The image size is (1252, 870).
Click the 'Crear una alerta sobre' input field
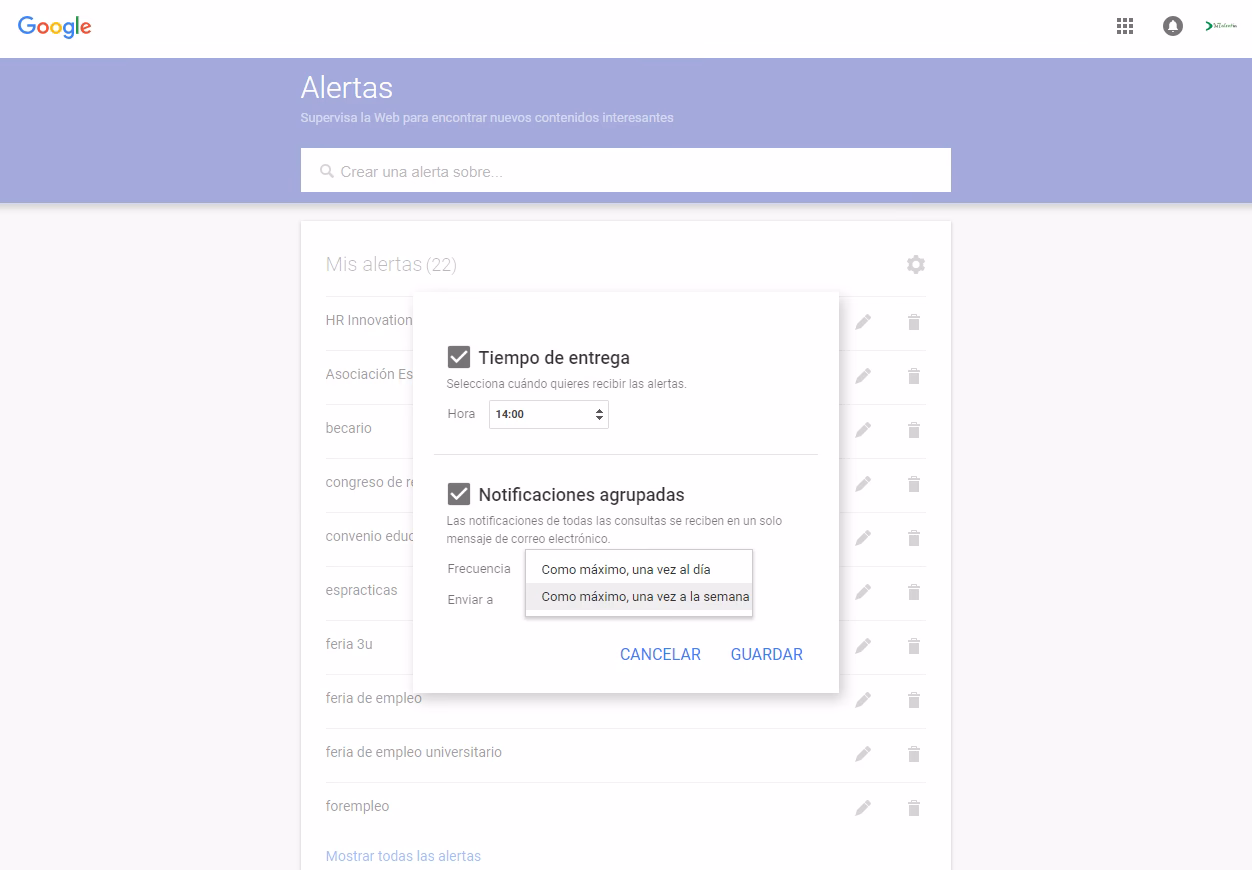[x=625, y=170]
